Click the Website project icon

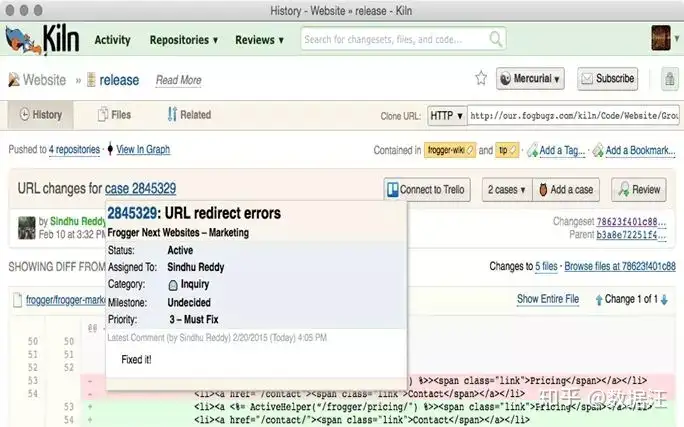tap(14, 79)
